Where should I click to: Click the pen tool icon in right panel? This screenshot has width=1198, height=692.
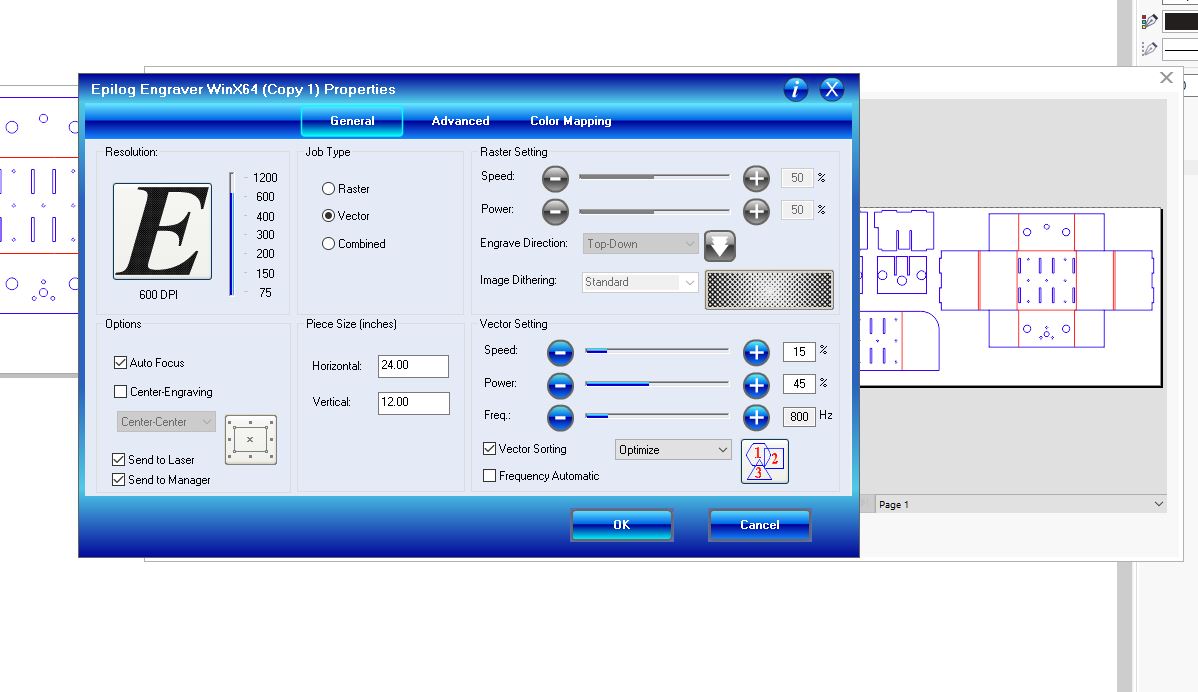[x=1149, y=21]
